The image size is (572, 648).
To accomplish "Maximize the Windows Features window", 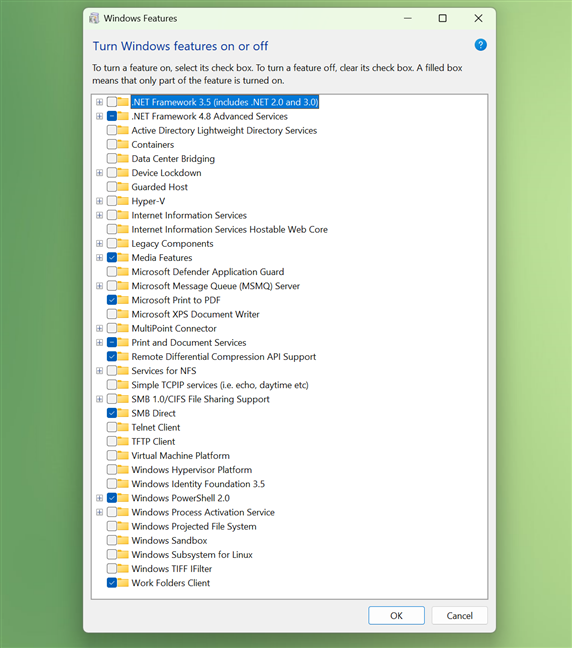I will tap(443, 18).
